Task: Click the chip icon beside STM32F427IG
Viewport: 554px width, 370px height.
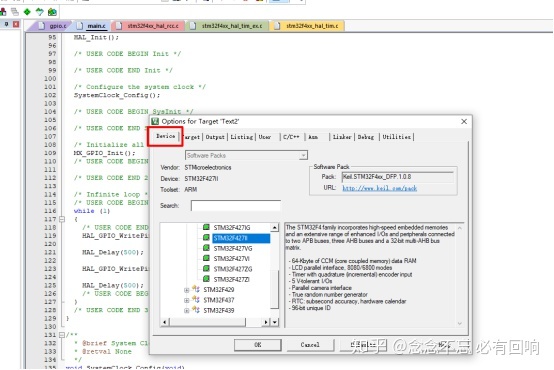Action: tap(206, 227)
